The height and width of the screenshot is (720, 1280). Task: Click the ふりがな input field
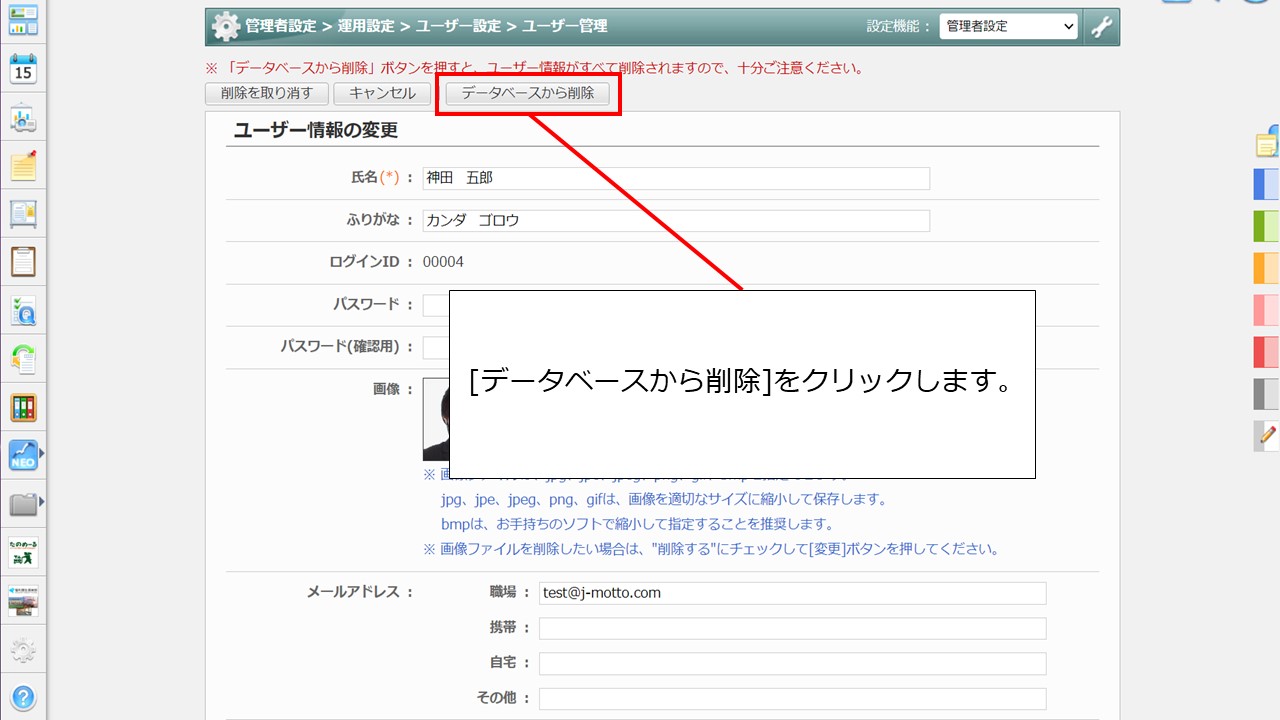[675, 221]
